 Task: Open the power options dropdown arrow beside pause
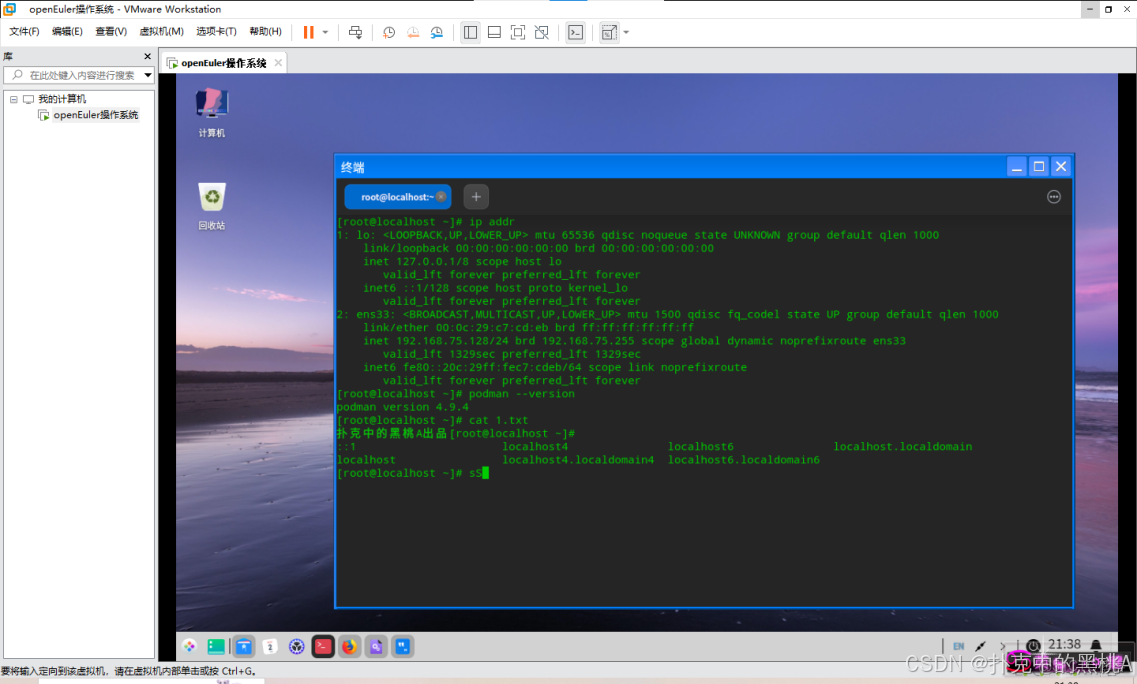click(325, 32)
